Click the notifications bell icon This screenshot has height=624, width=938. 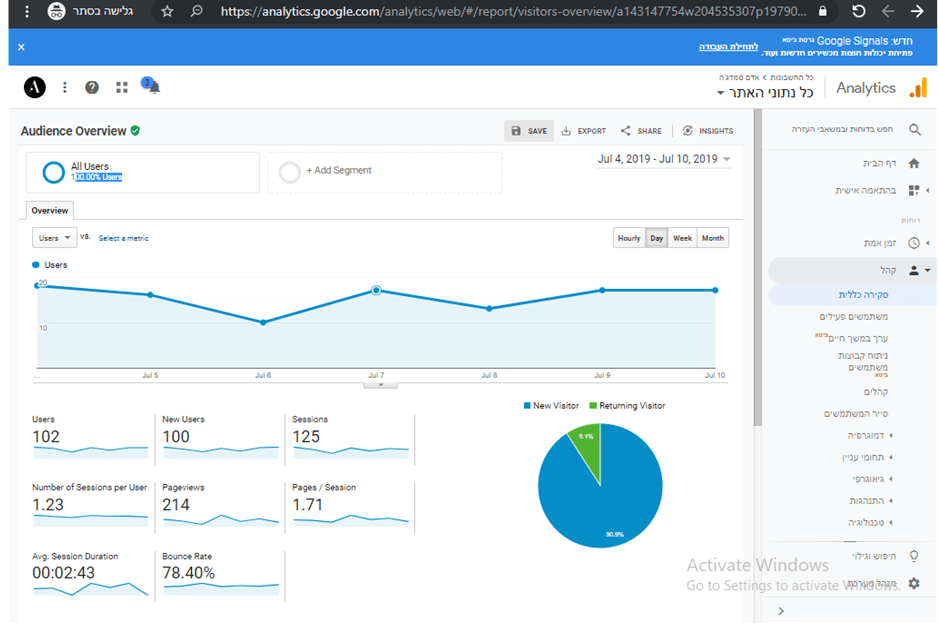pos(153,88)
